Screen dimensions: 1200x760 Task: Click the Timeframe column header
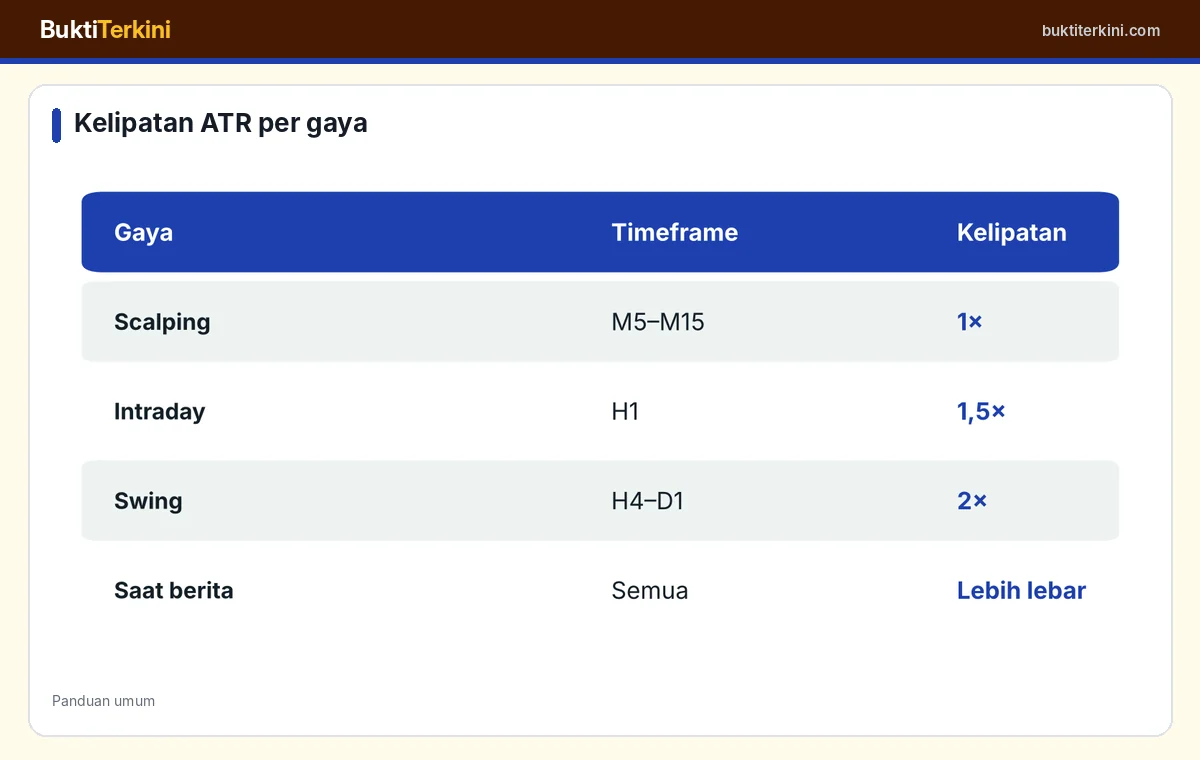point(675,232)
